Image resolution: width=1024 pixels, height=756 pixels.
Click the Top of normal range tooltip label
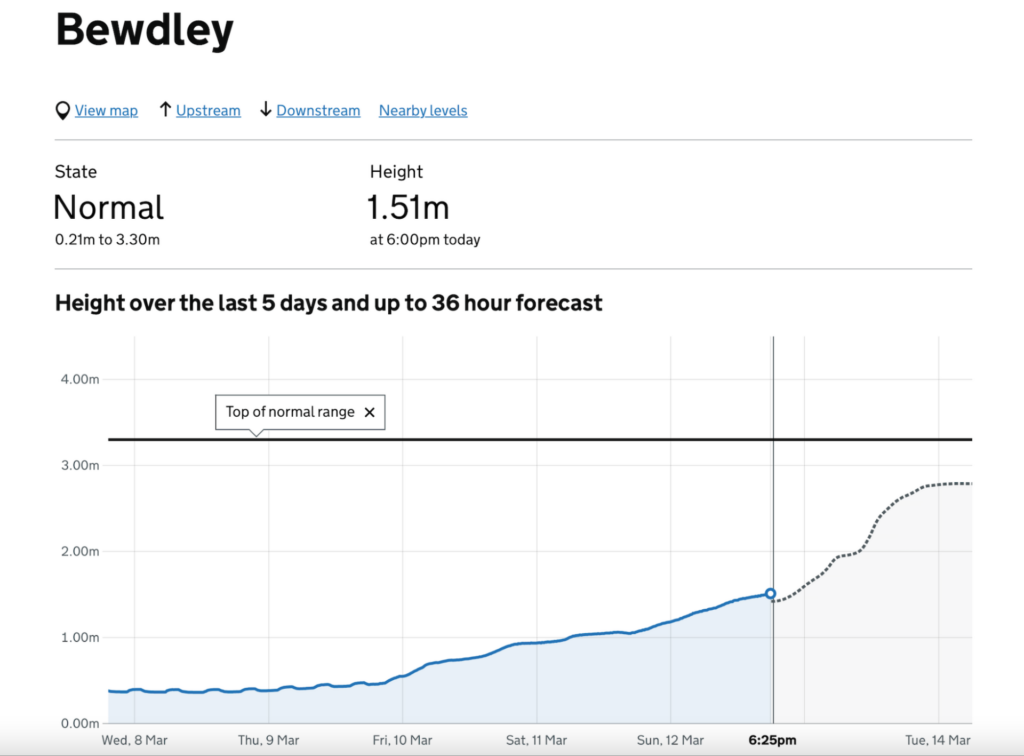click(290, 412)
